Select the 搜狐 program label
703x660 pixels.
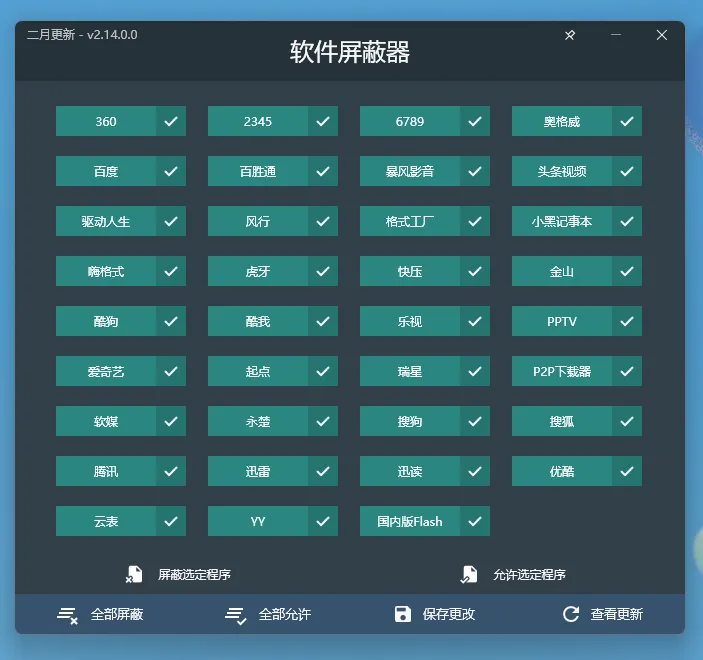[562, 421]
